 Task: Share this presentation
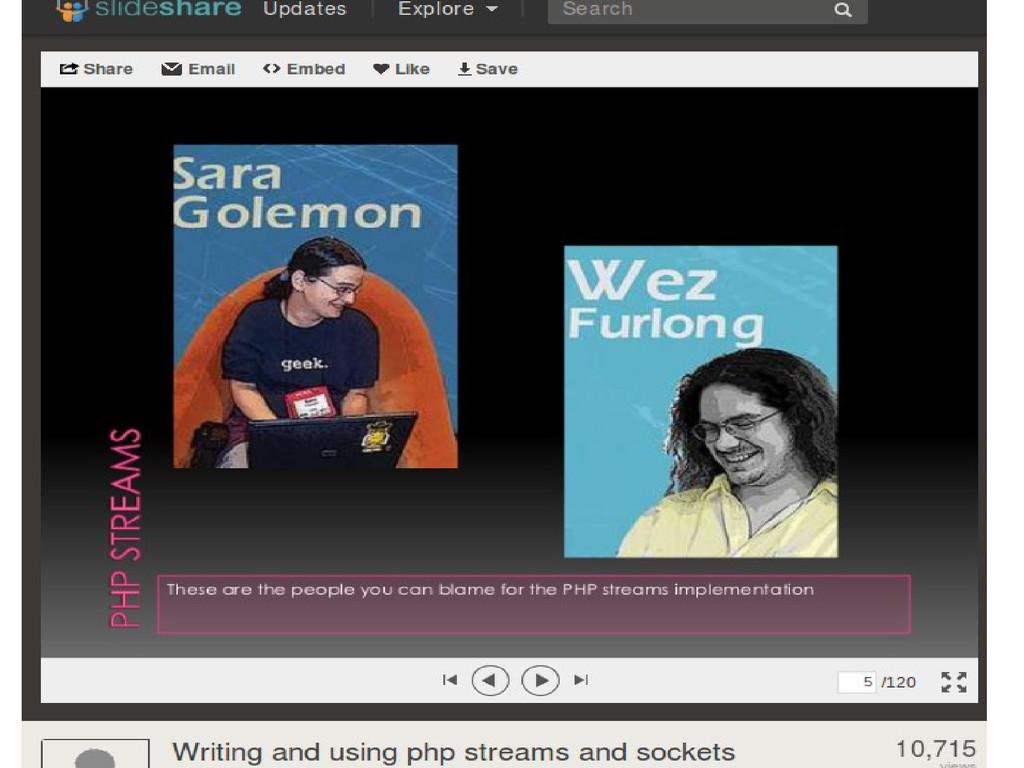click(x=96, y=69)
